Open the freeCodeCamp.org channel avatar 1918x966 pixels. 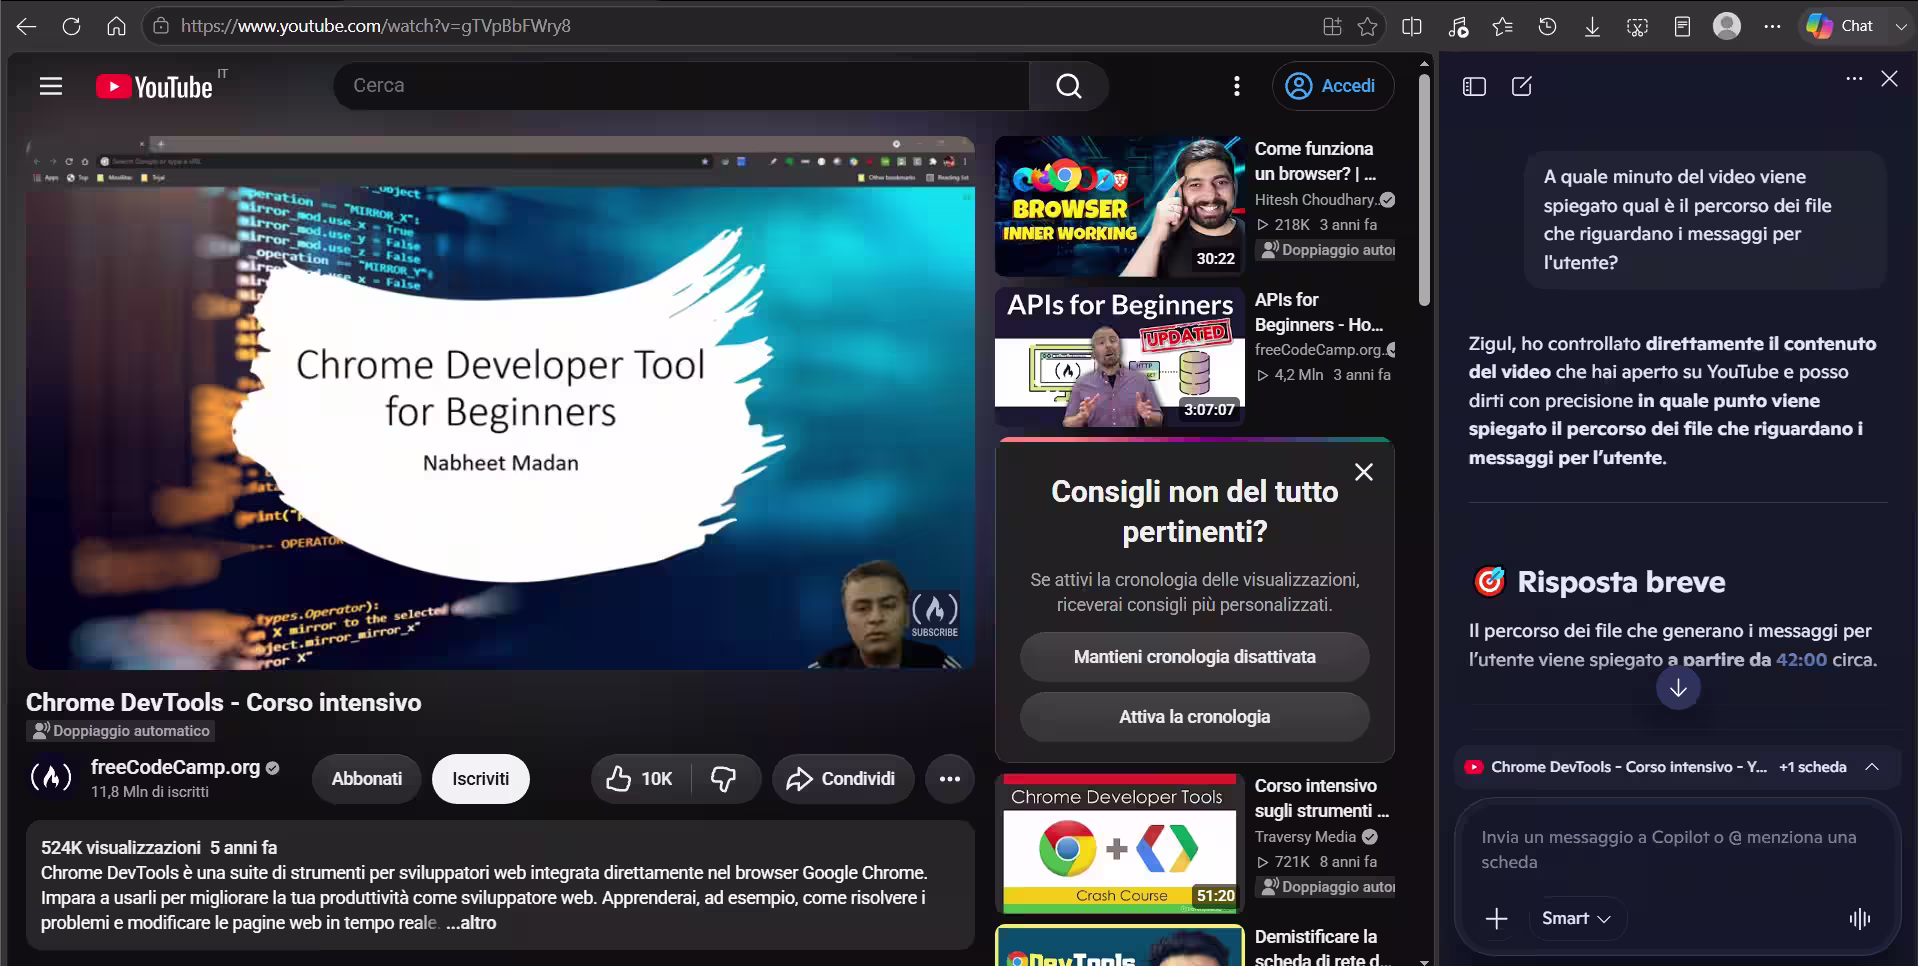(x=51, y=778)
